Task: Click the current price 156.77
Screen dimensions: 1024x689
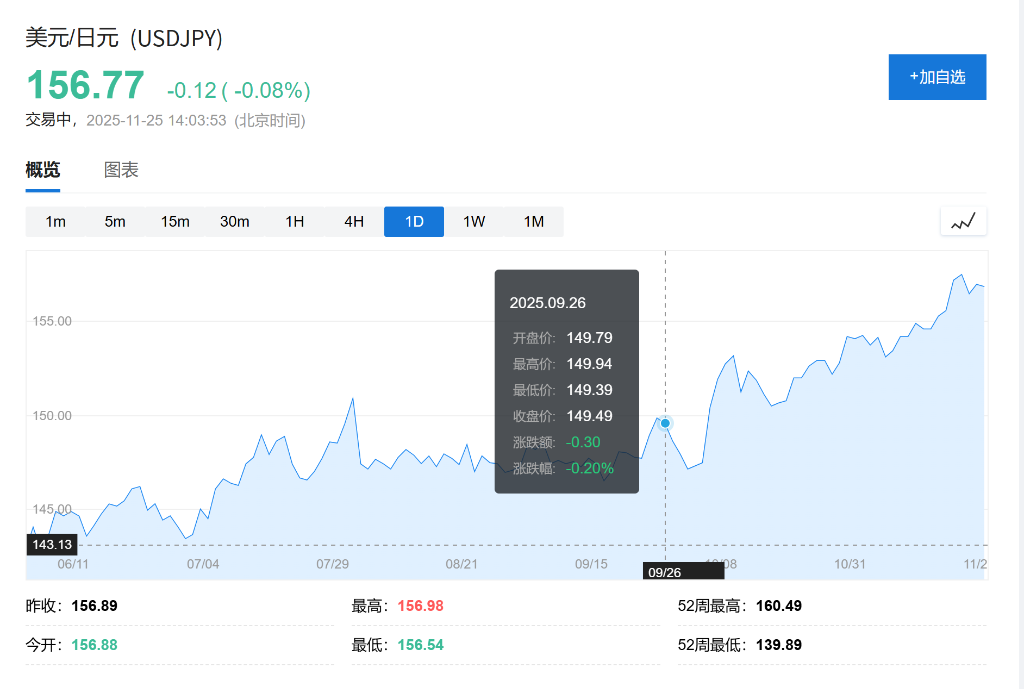Action: click(85, 85)
